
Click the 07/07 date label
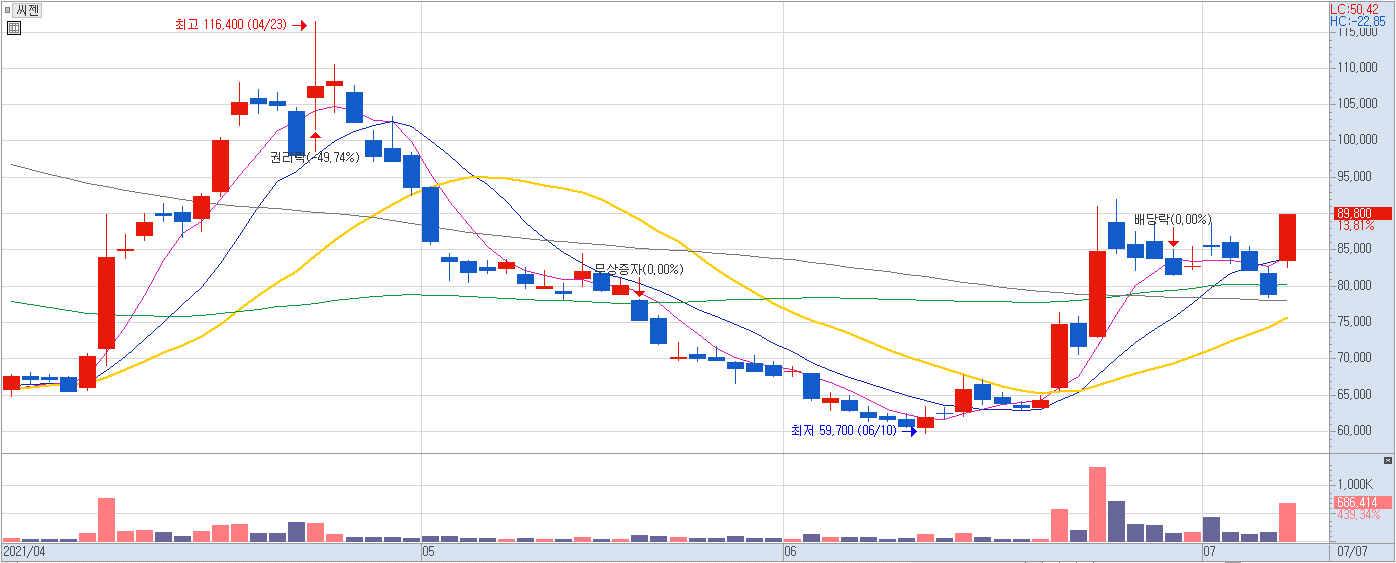(1350, 552)
